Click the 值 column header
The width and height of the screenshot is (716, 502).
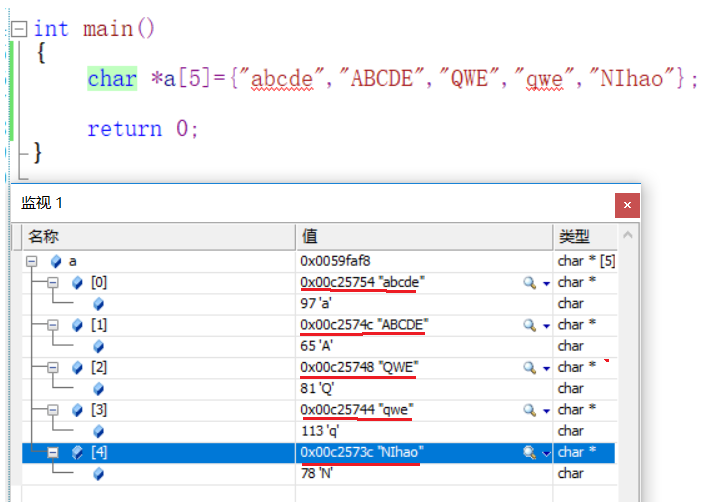pos(425,237)
